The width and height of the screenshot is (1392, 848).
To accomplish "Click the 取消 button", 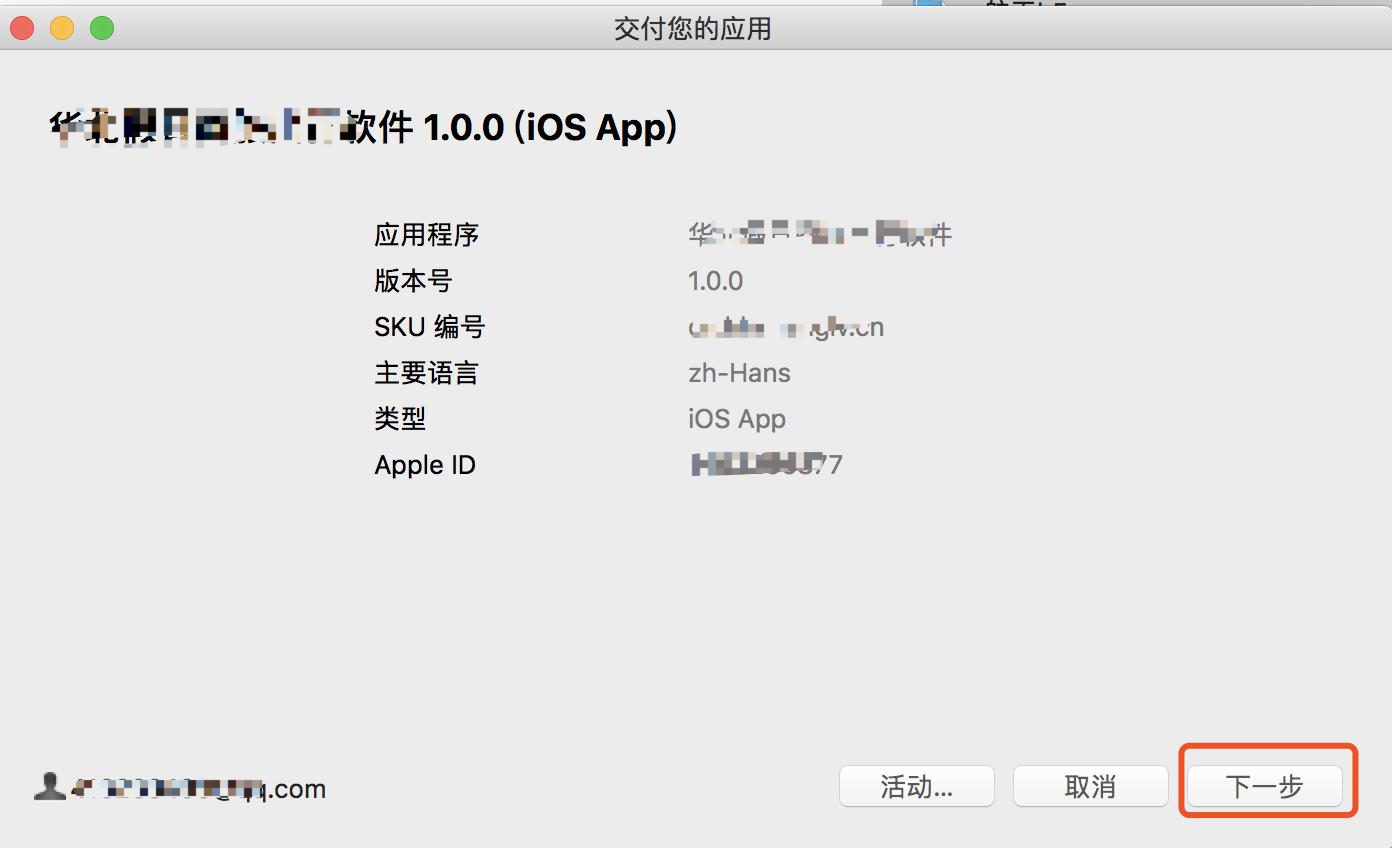I will [x=1090, y=787].
